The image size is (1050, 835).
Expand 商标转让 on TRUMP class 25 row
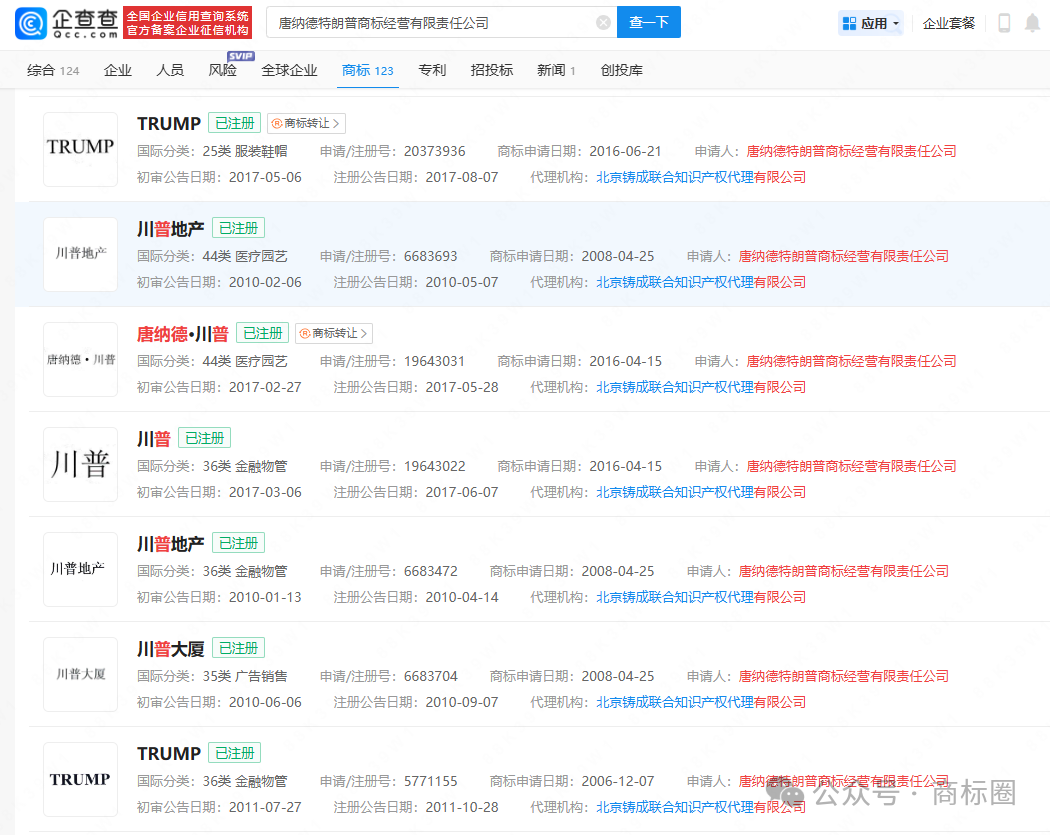point(307,123)
